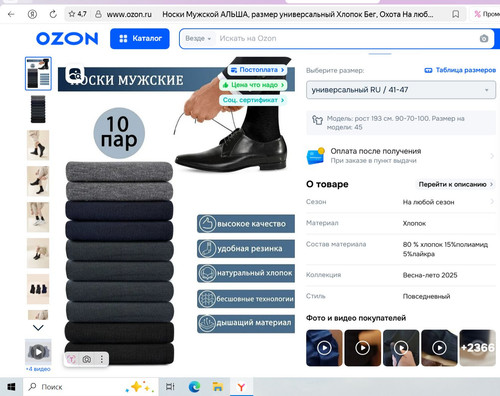Go back with the browser back arrow
This screenshot has width=500, height=396.
point(11,14)
